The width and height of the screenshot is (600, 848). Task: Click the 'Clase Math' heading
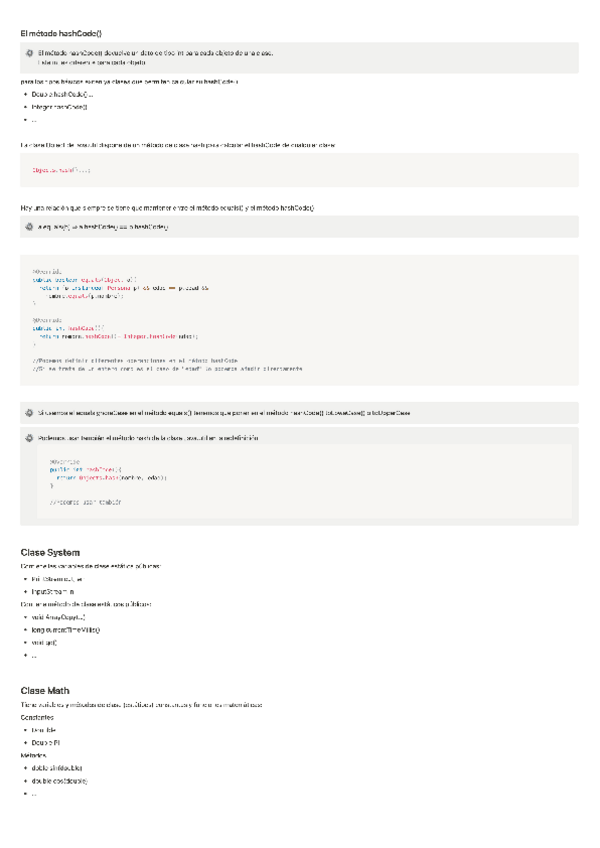[45, 691]
